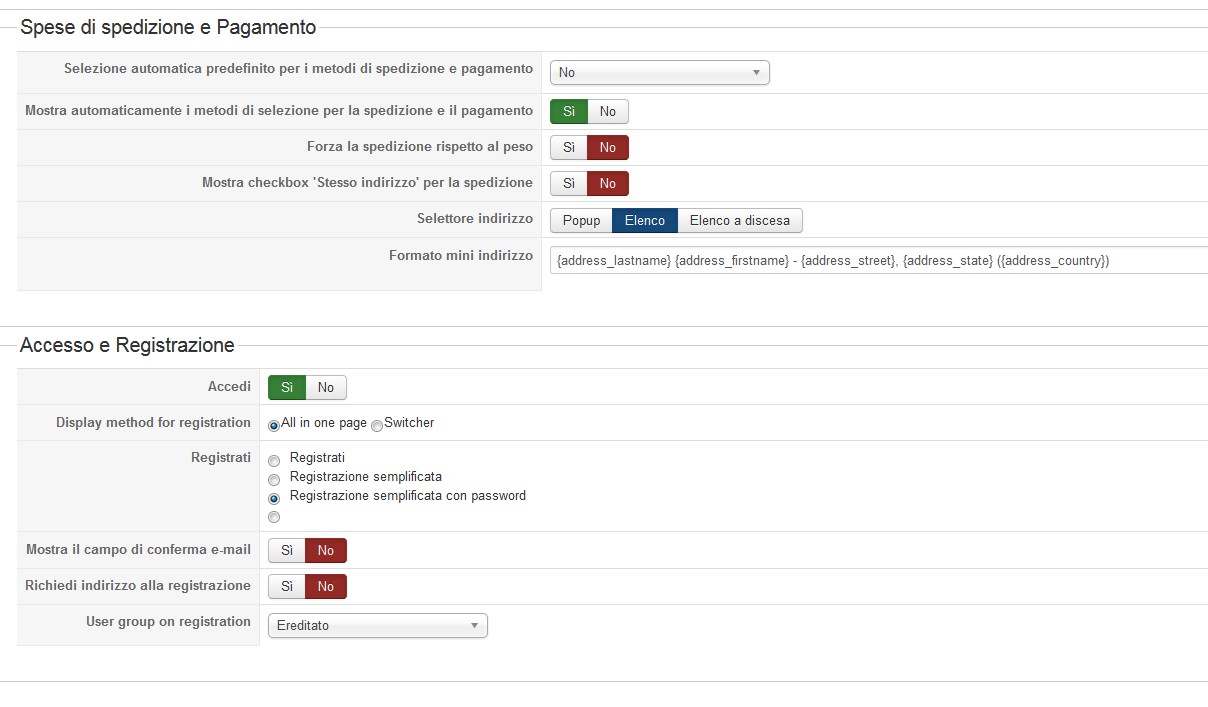Select the unlabeled last registration radio button
The image size is (1208, 707).
[274, 517]
